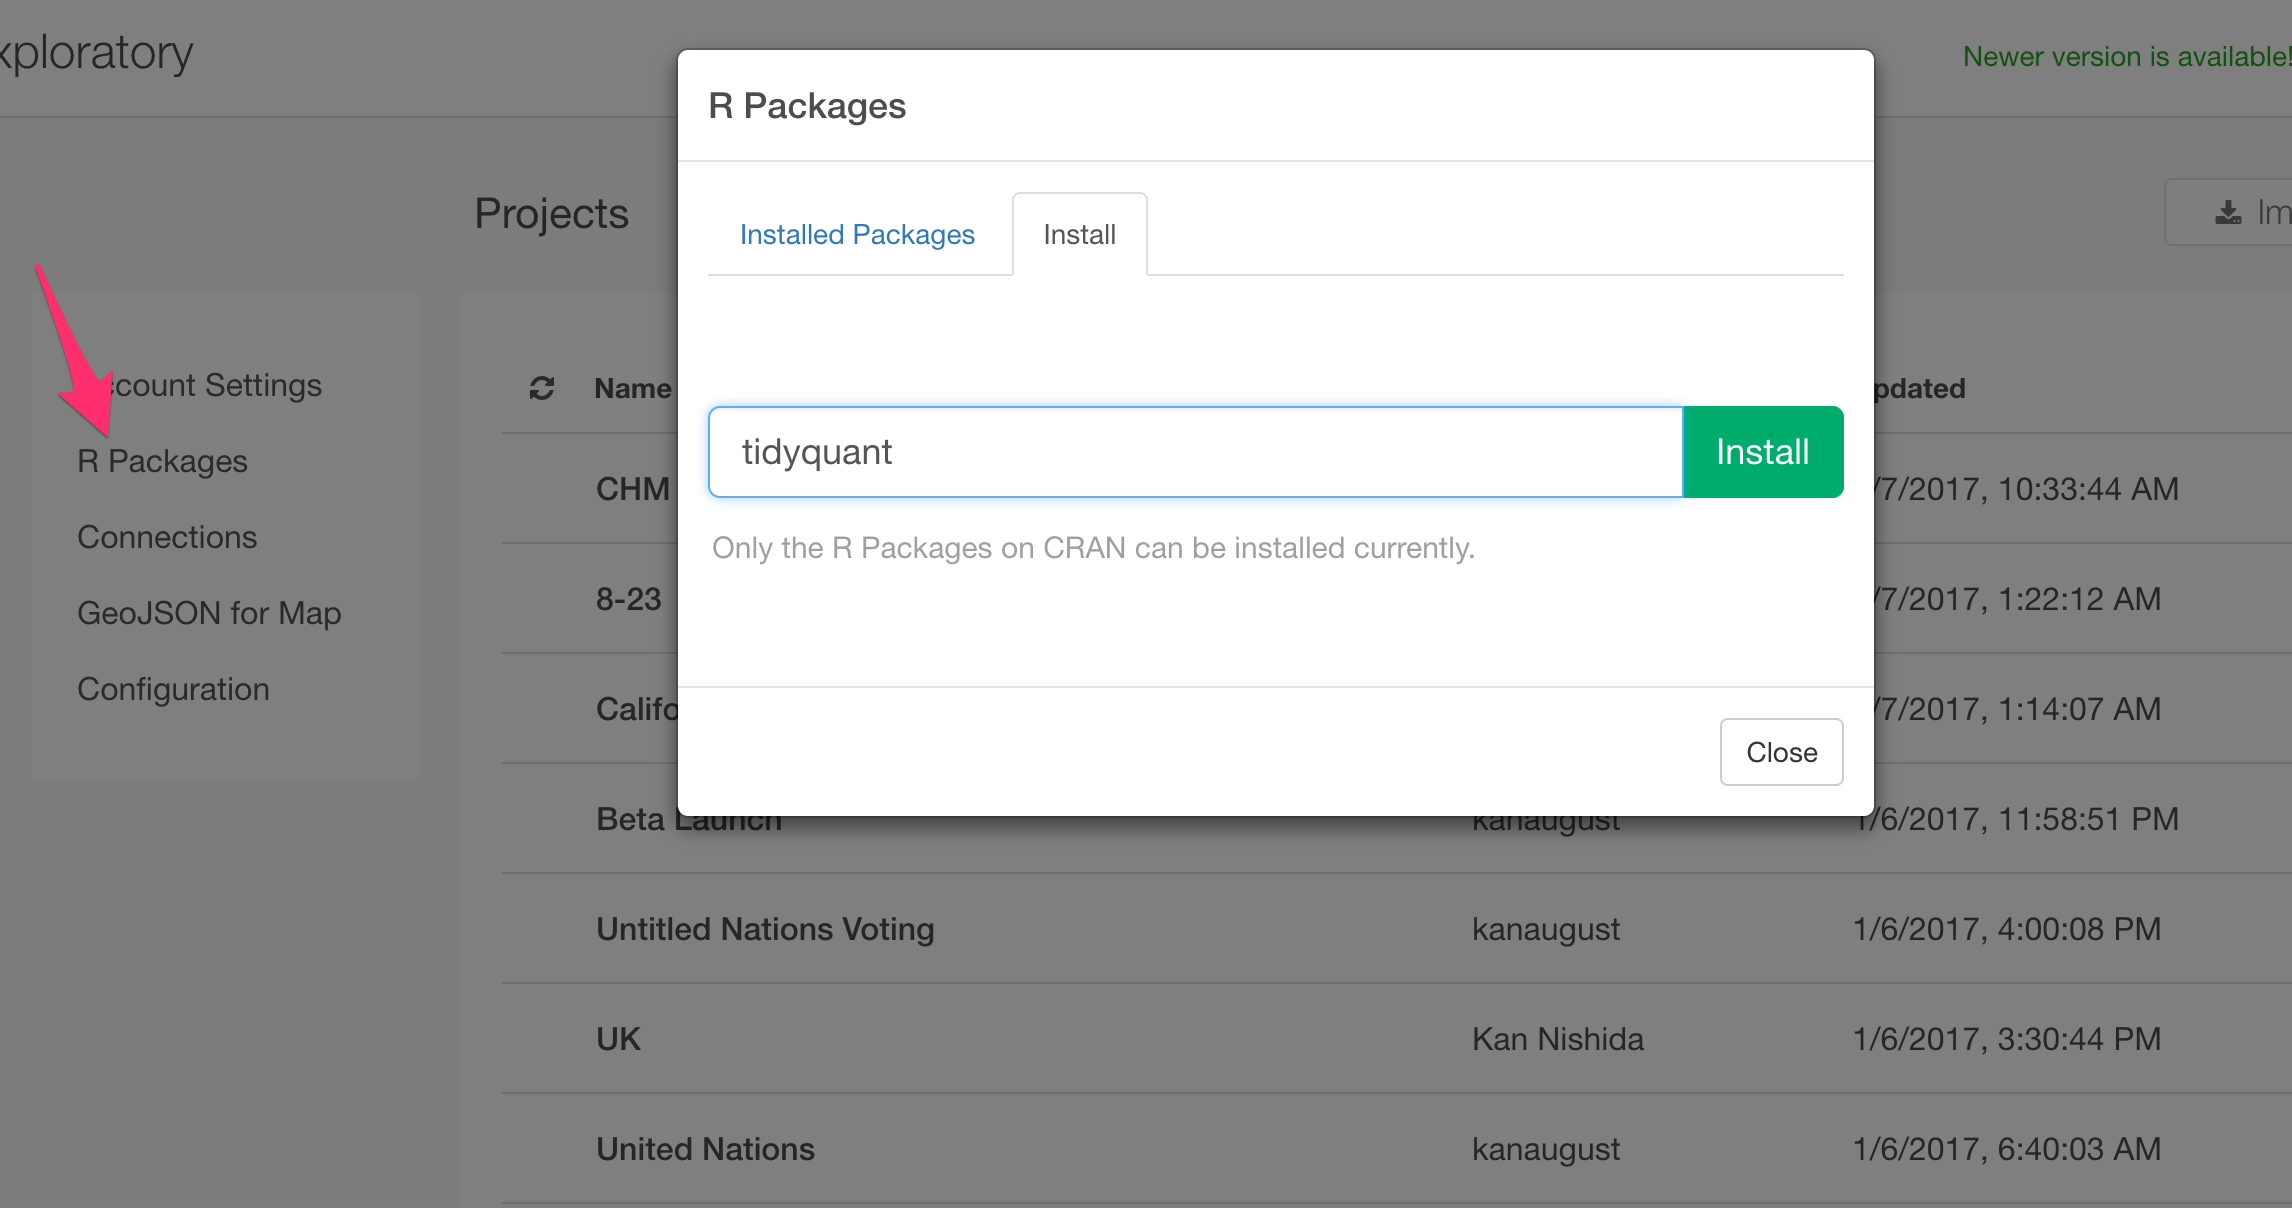Click the green Install button
The image size is (2292, 1208).
1762,452
